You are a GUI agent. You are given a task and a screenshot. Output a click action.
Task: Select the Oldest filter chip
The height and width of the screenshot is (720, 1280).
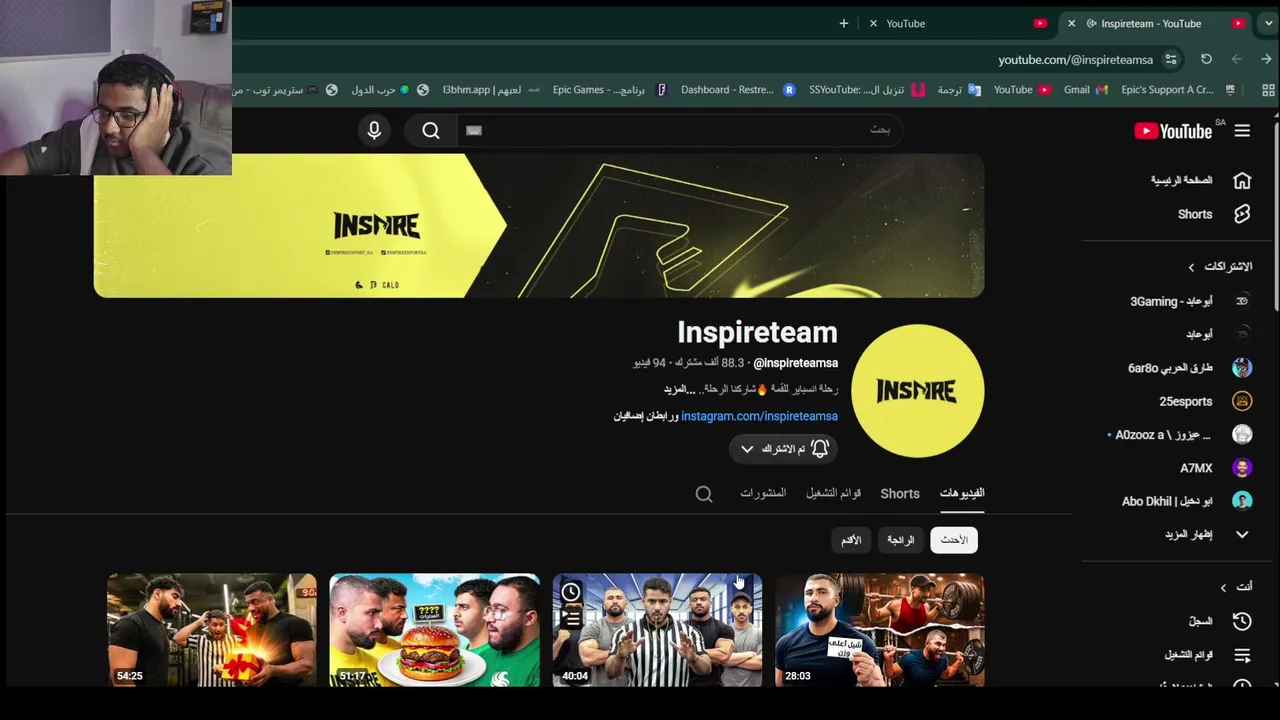click(851, 540)
